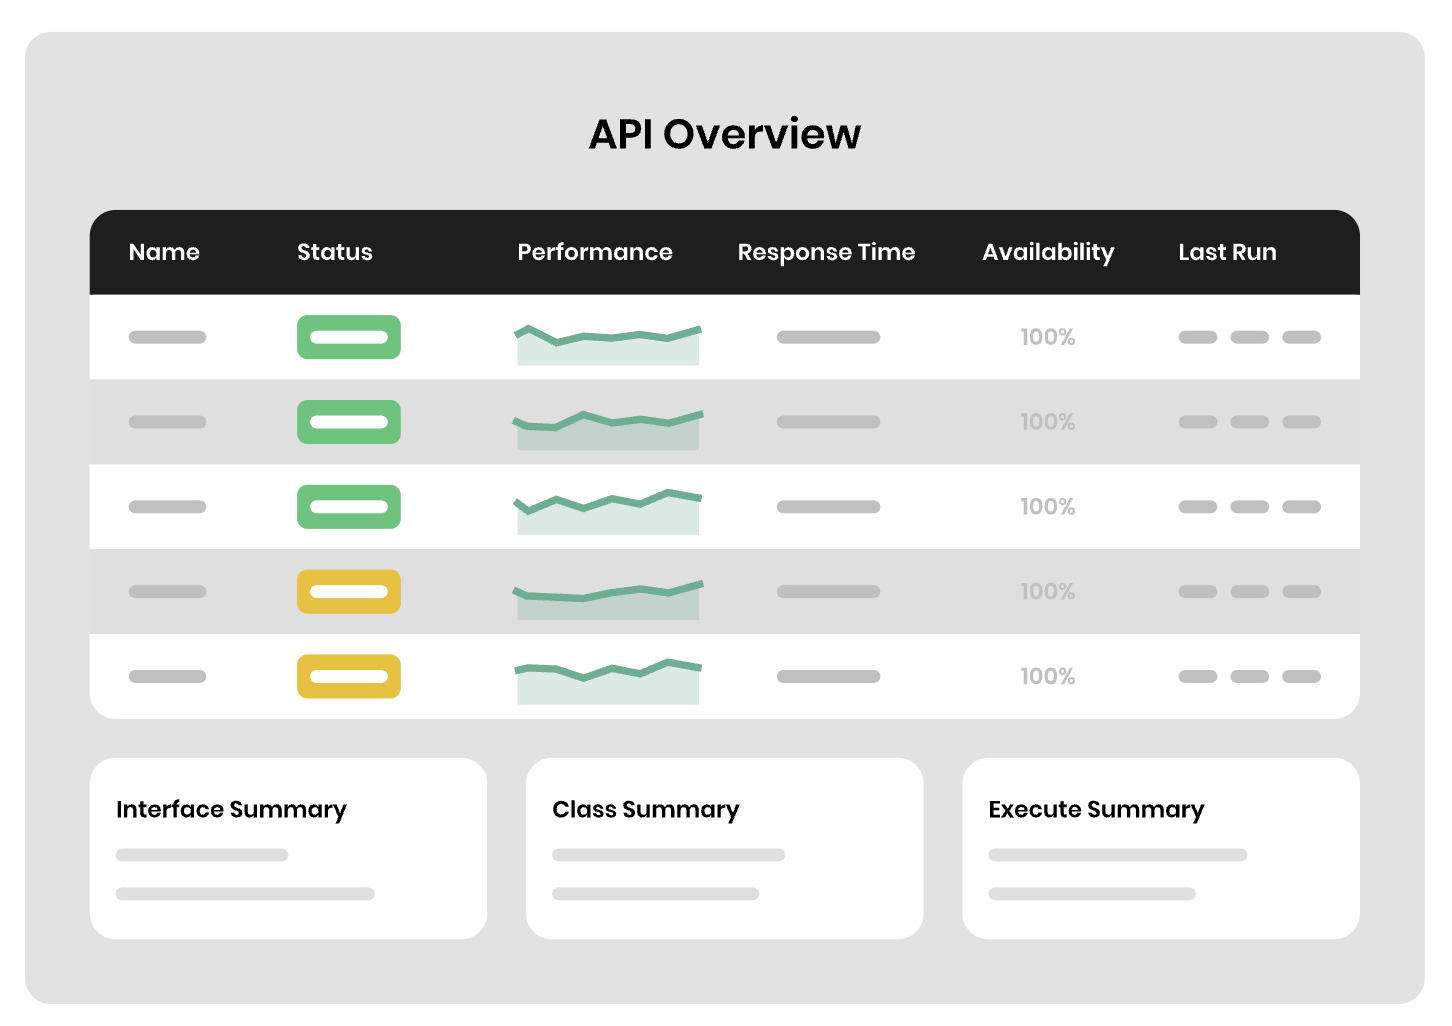Open the Execute Summary card

coord(1160,848)
